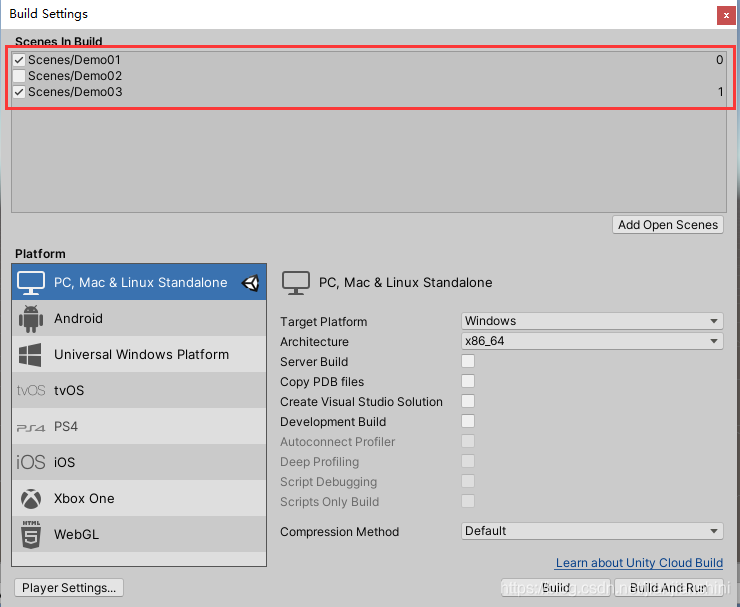Select Universal Windows Platform row
The image size is (740, 607).
tap(139, 354)
